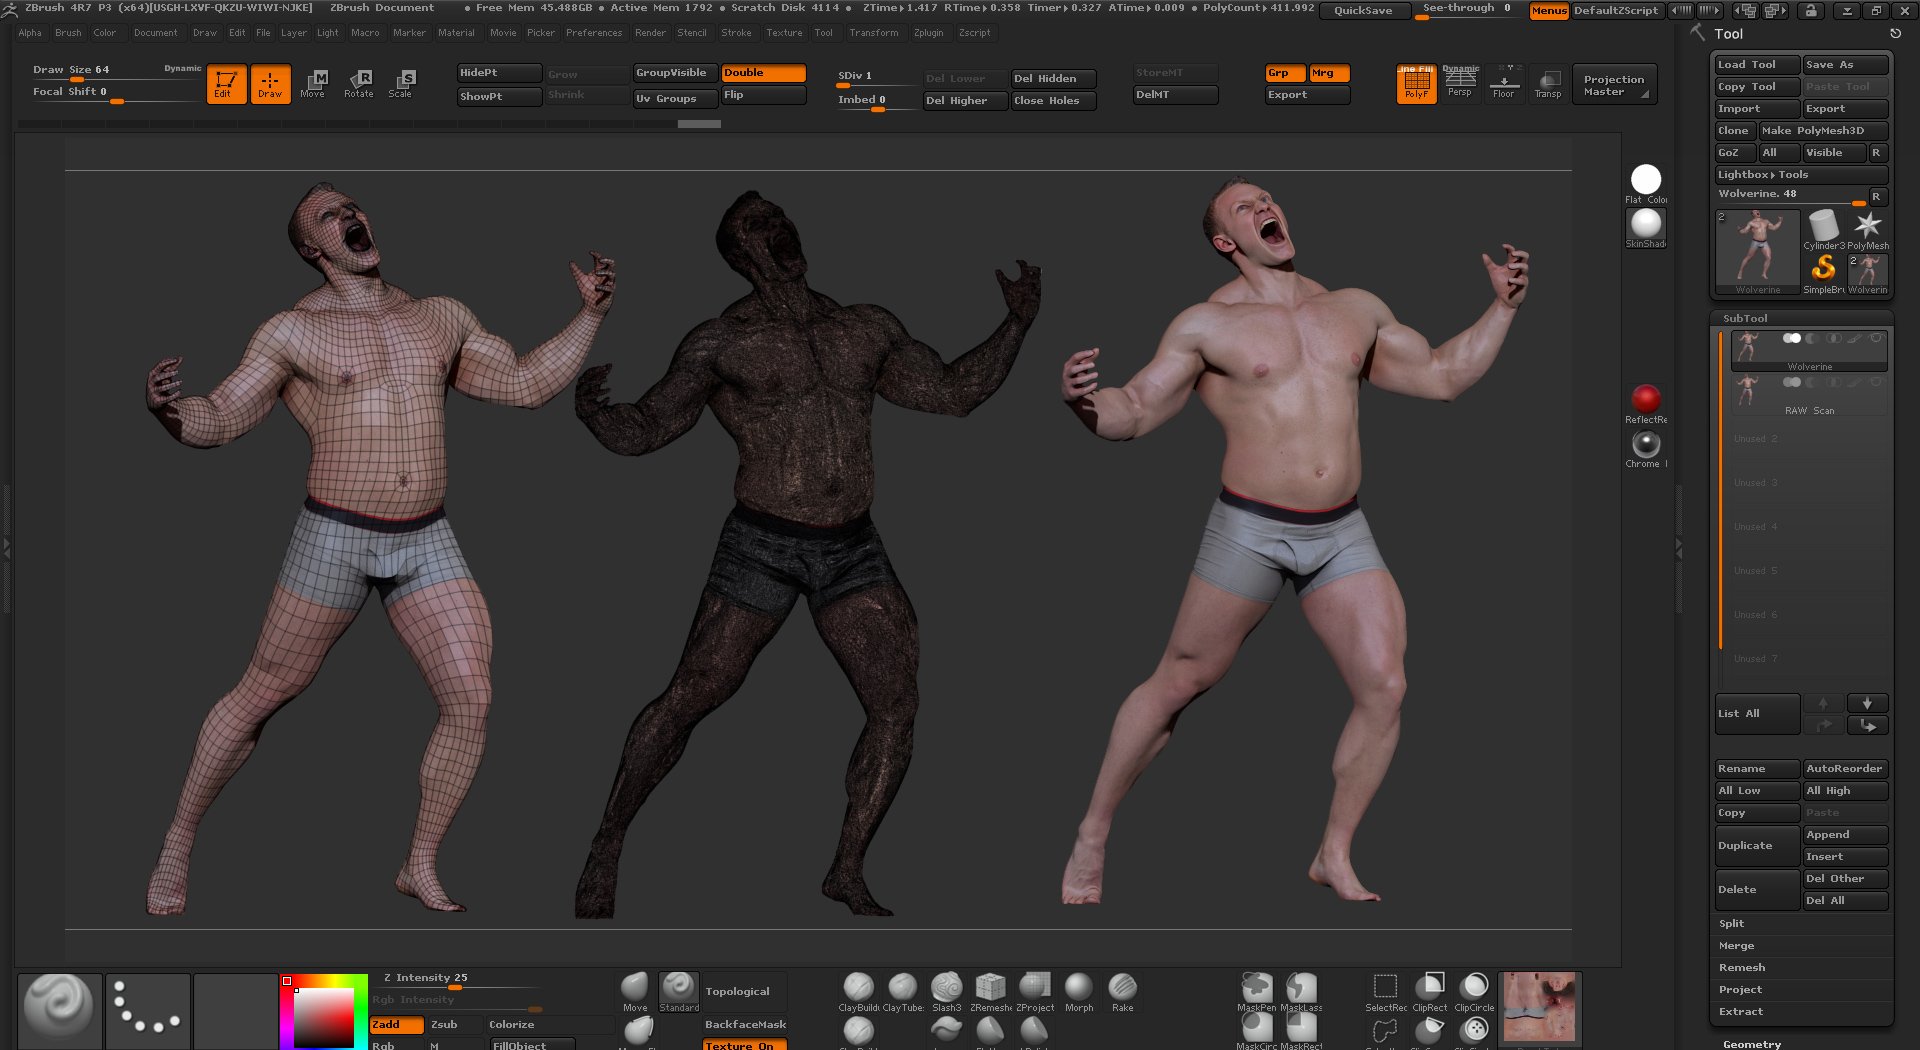Select the Rotate transform tool
1920x1050 pixels.
[x=359, y=84]
